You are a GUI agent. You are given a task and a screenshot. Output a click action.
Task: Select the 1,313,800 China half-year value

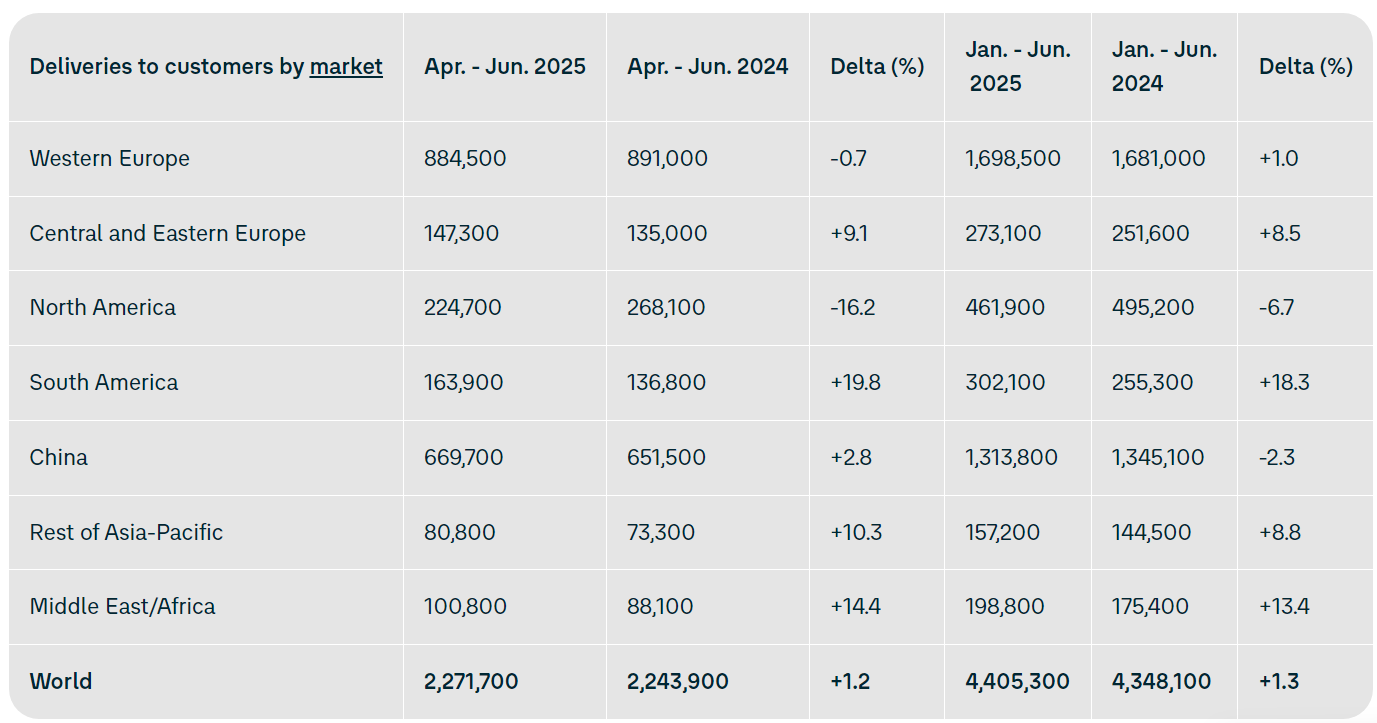click(1011, 458)
